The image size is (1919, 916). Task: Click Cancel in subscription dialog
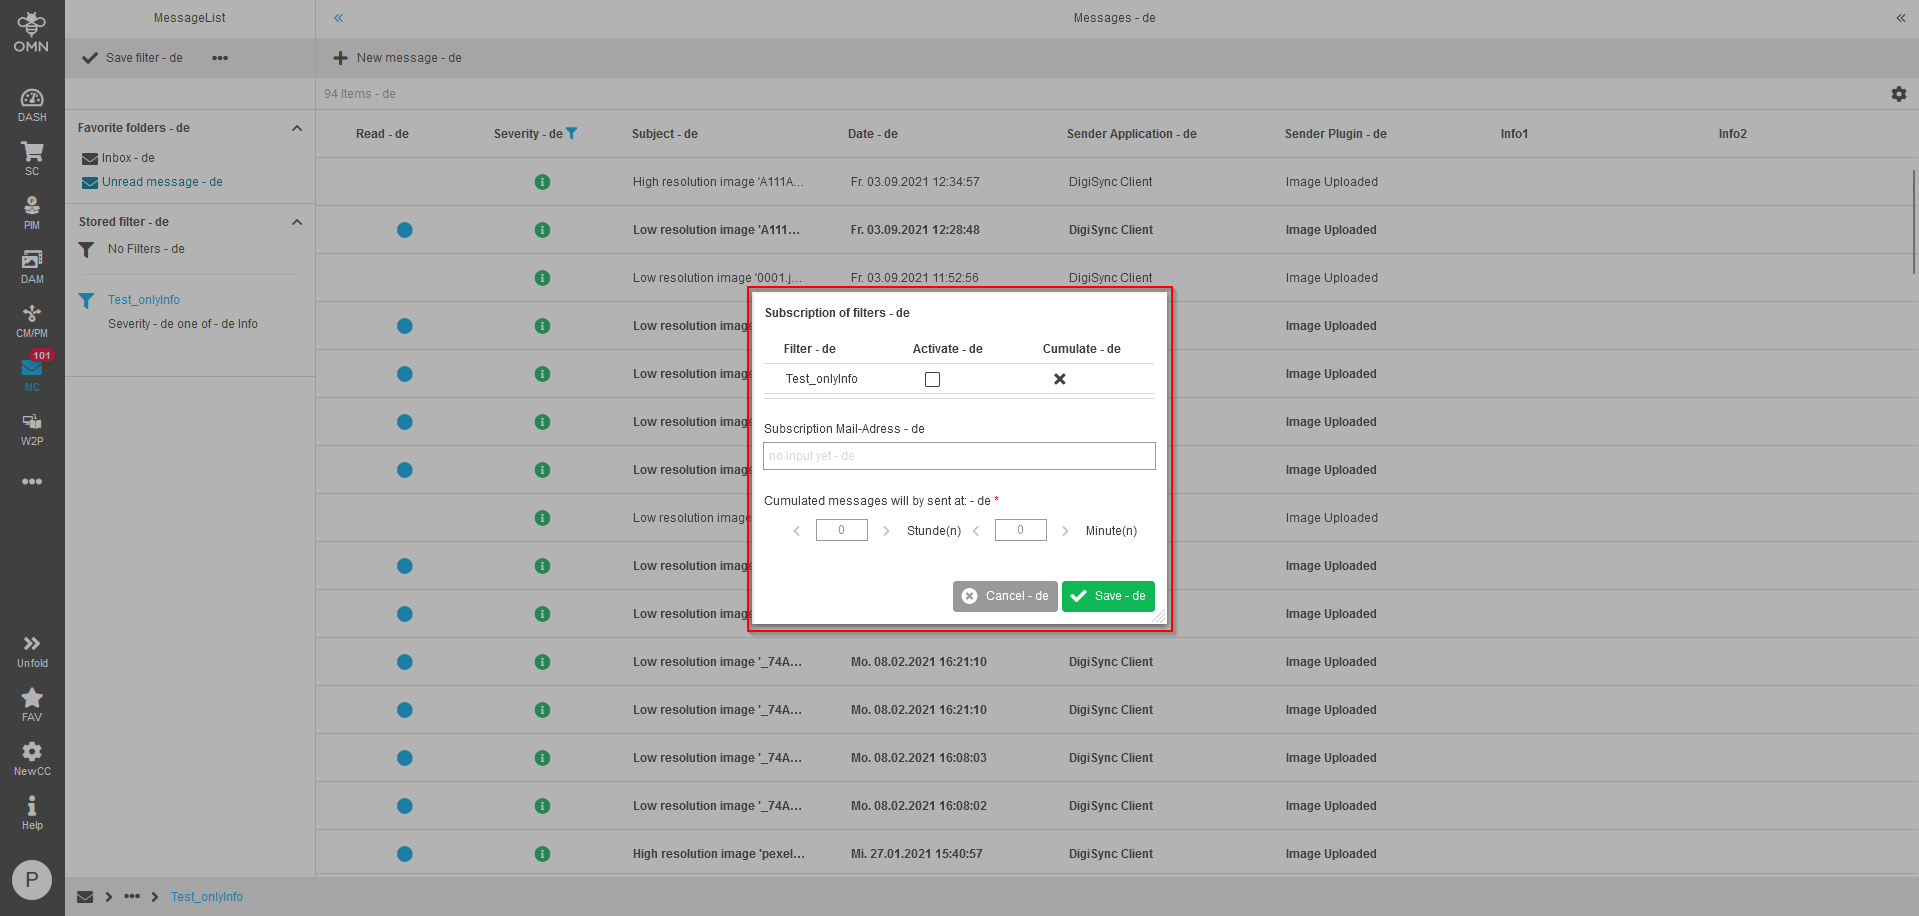click(1005, 596)
